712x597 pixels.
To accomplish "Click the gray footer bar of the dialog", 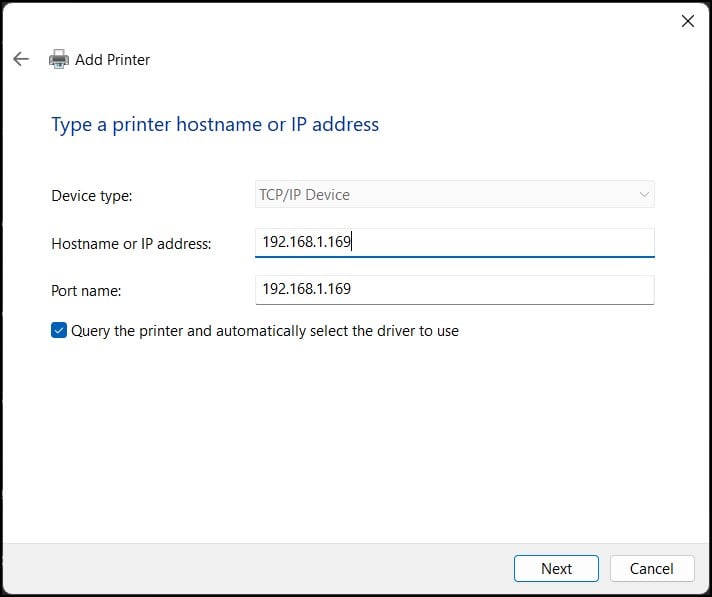I will (x=254, y=568).
